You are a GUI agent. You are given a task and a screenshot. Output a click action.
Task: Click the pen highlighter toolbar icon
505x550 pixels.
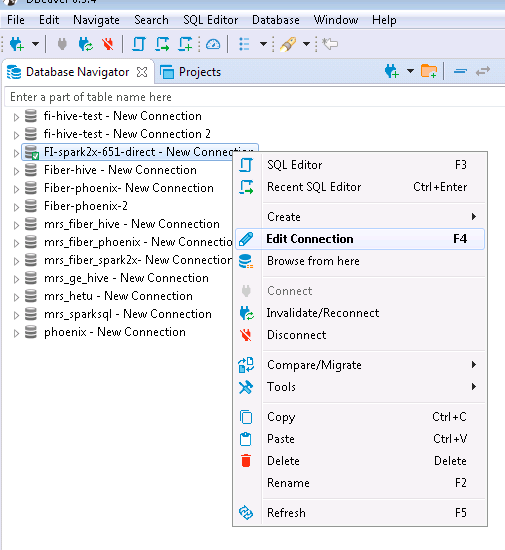tap(288, 44)
